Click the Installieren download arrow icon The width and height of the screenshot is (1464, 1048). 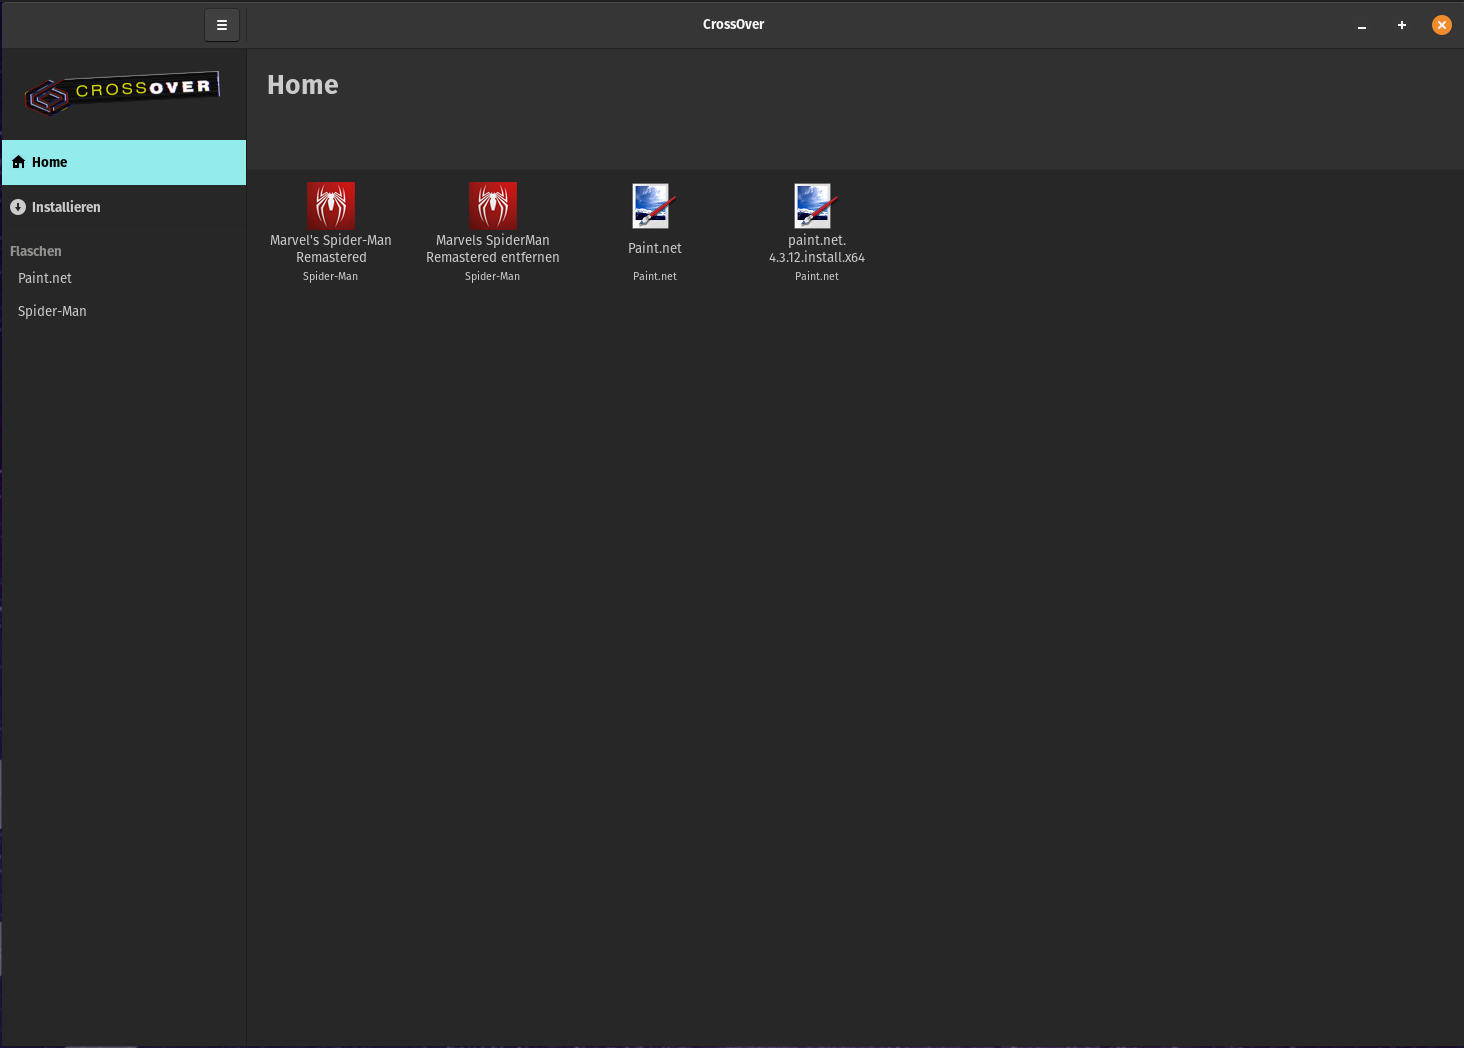point(18,207)
